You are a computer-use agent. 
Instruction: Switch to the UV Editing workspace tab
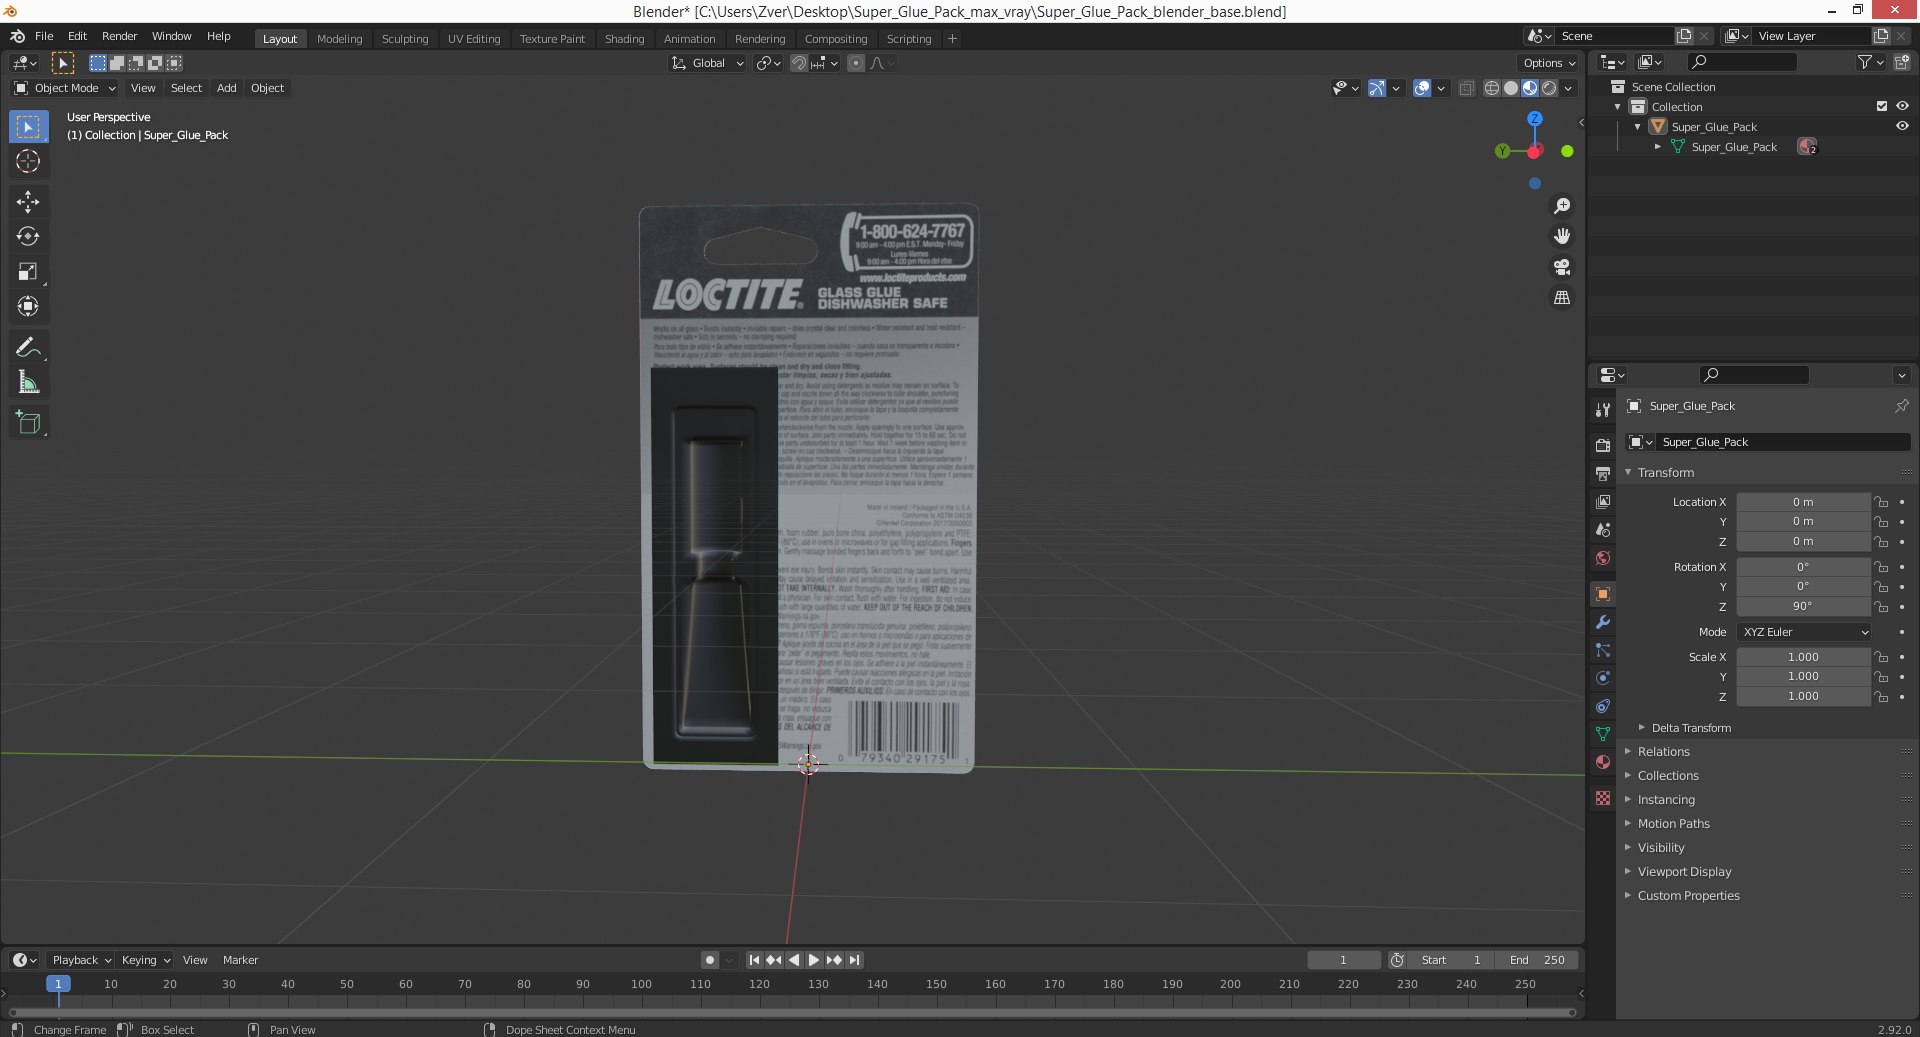click(474, 39)
